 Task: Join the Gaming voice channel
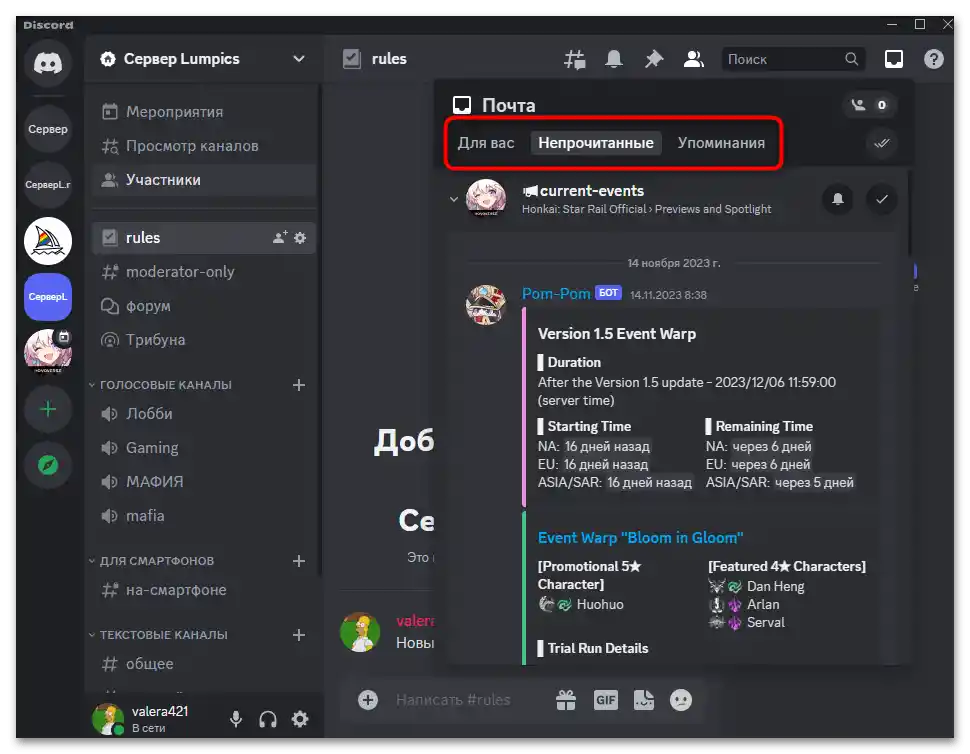[x=204, y=448]
